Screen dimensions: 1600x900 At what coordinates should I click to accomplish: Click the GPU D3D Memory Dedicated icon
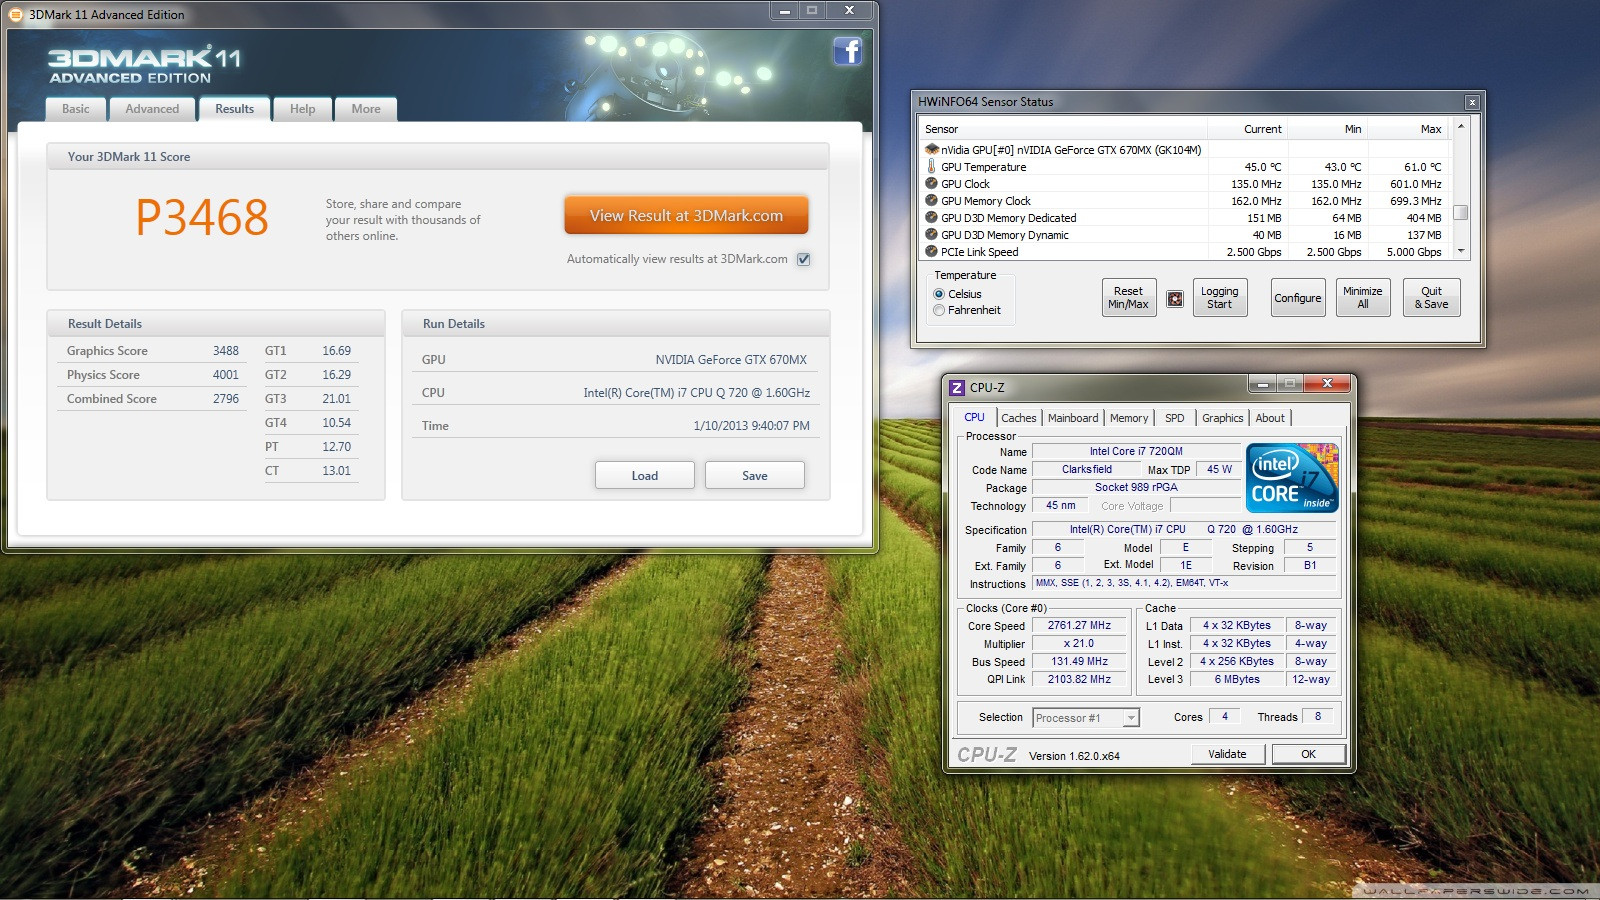tap(932, 218)
